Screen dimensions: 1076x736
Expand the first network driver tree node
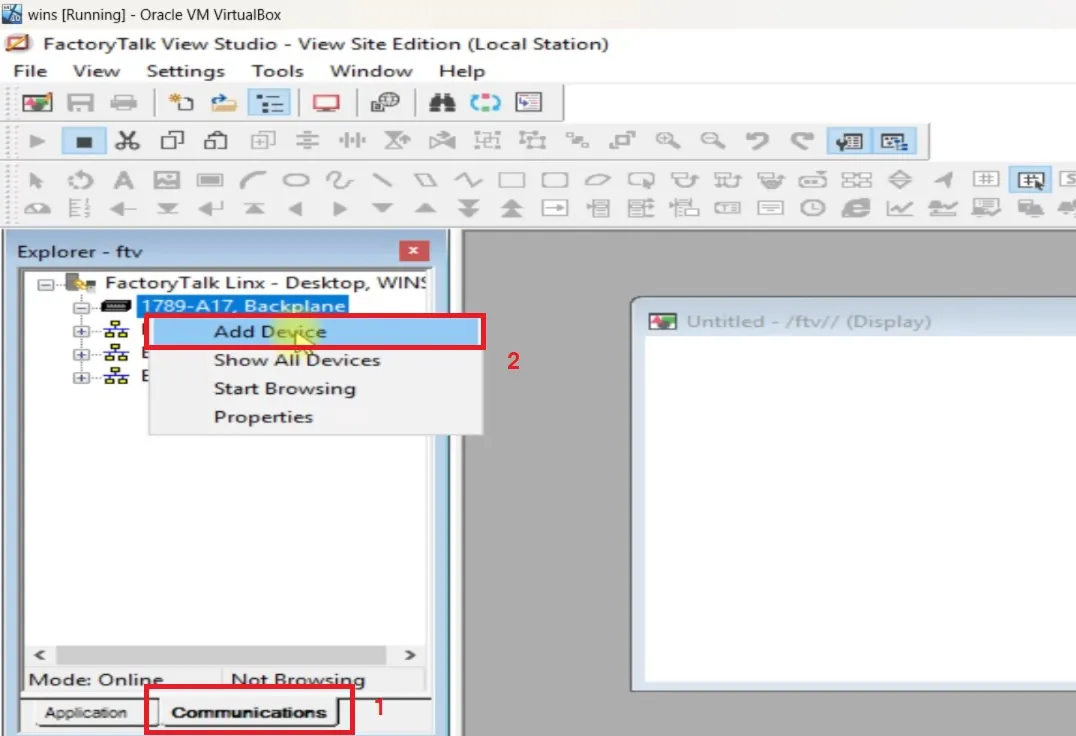82,330
